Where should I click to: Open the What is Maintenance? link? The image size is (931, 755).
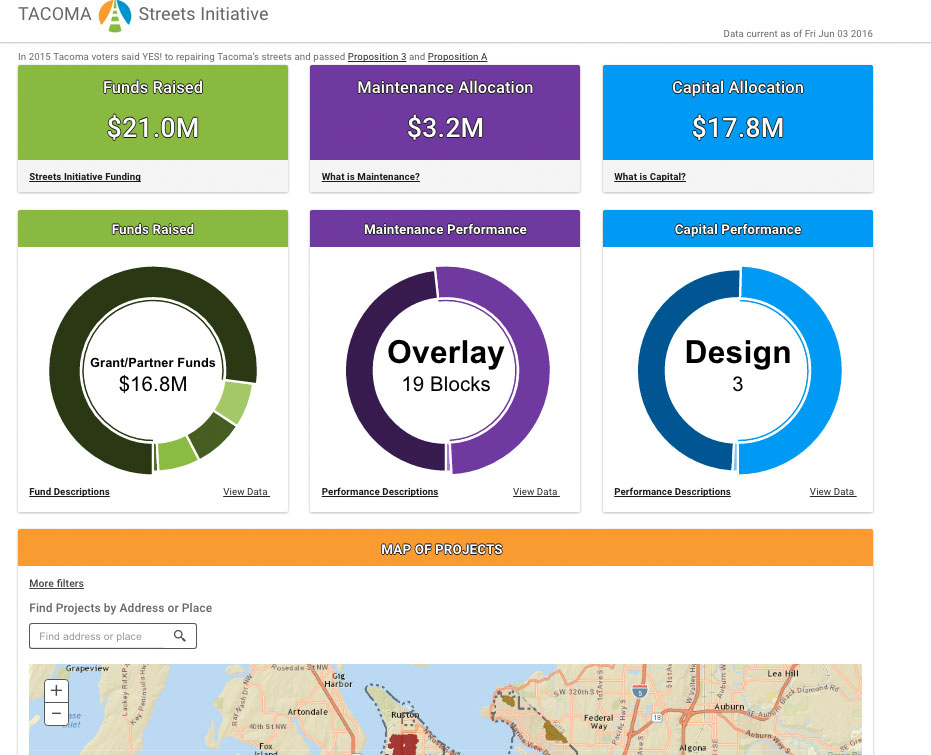[370, 177]
